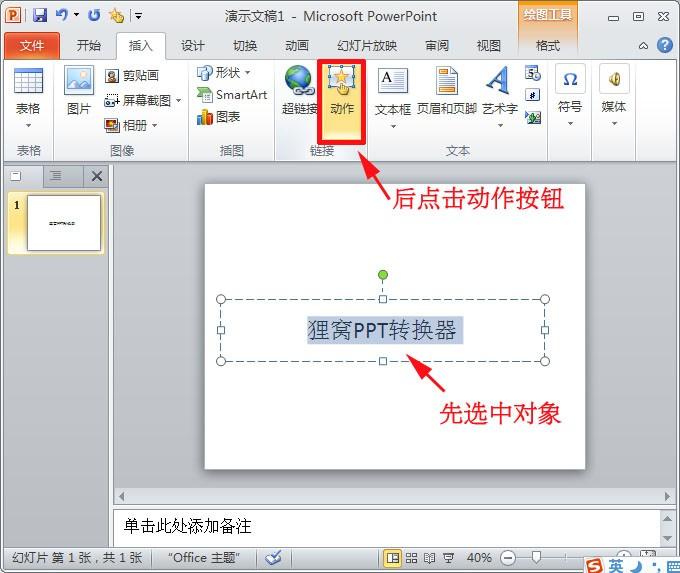
Task: Click the 40% zoom level
Action: tap(479, 558)
